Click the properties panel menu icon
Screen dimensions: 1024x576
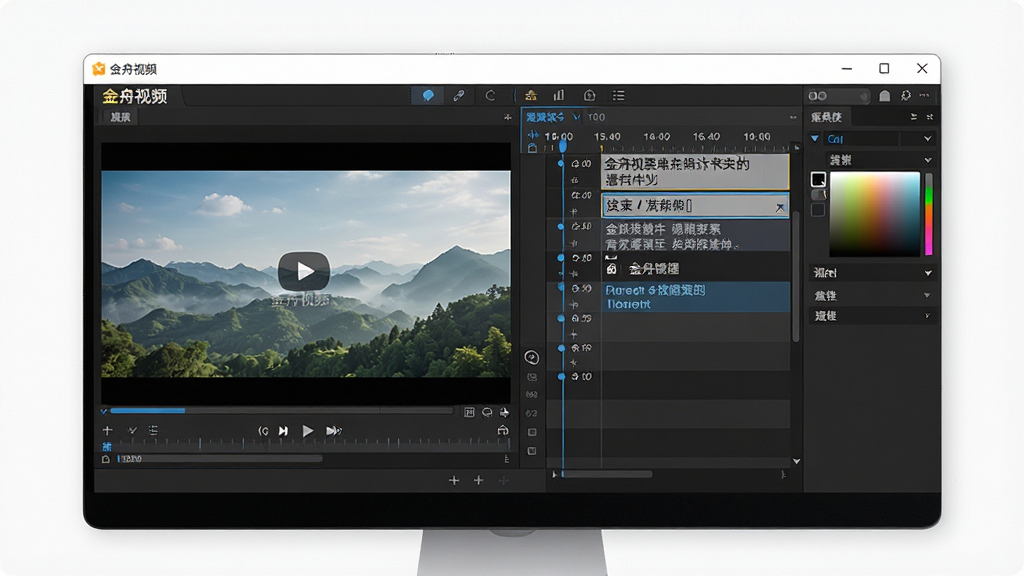[x=914, y=117]
